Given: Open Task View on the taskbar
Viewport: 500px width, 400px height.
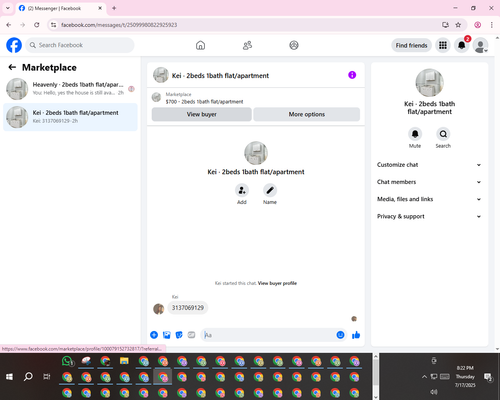Looking at the screenshot, I should [47, 377].
